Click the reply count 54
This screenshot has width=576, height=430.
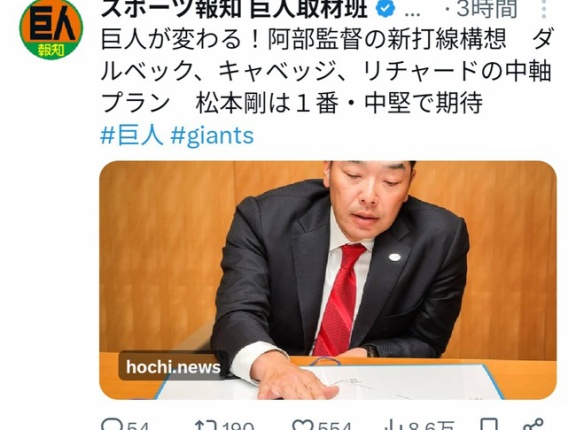point(138,426)
